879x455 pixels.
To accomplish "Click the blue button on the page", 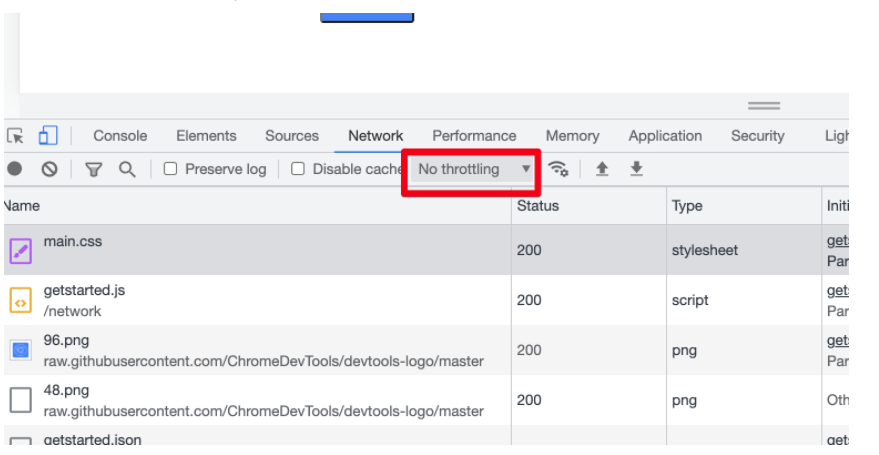I will [367, 17].
